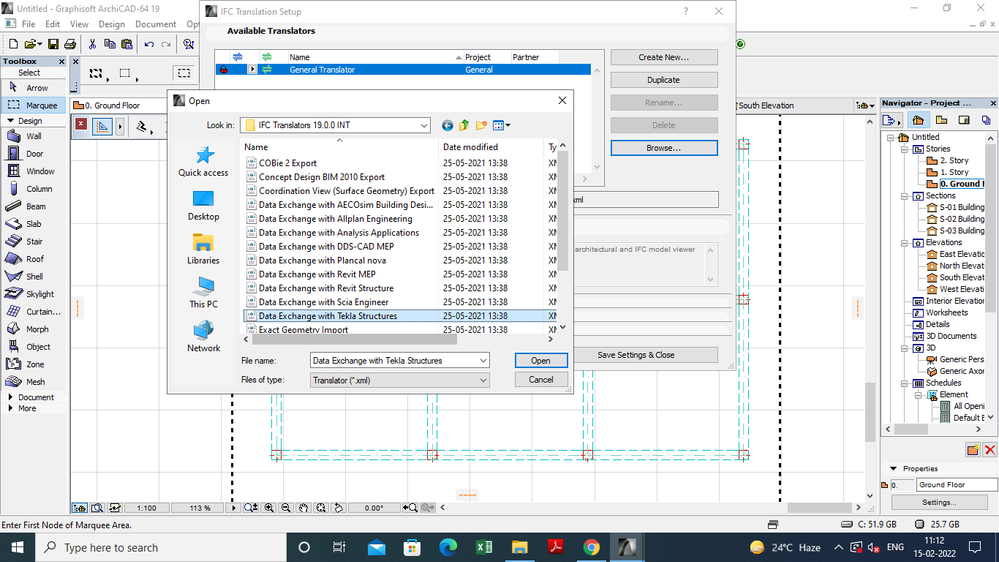Open the View menu

[x=79, y=24]
